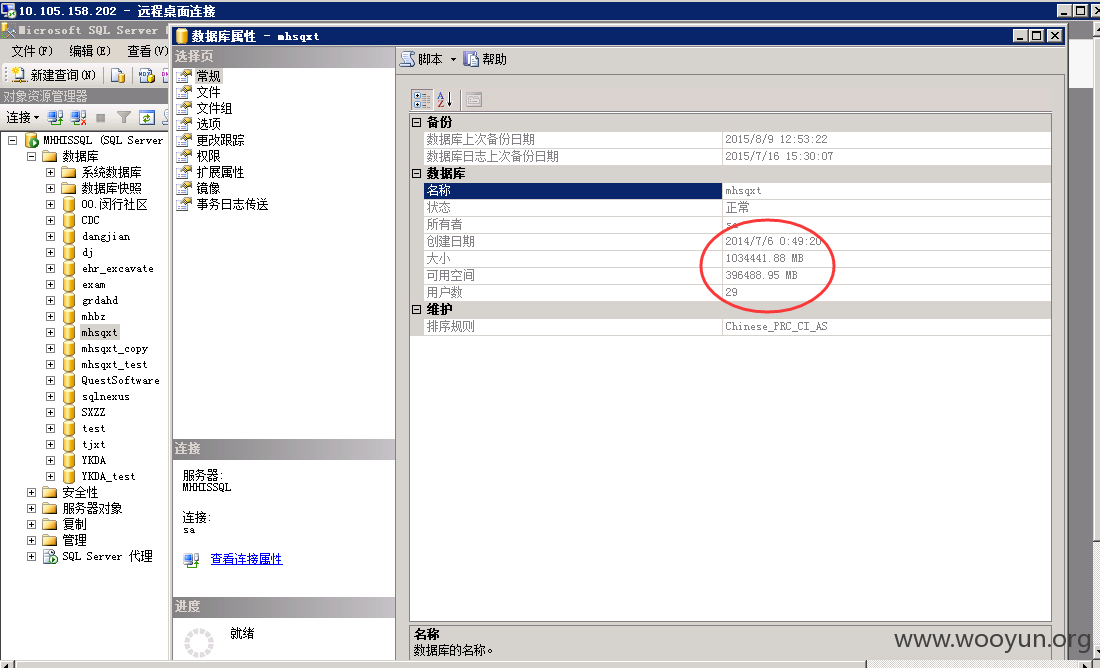Click the SXZZ database cylinder icon
The height and width of the screenshot is (668, 1100).
pos(68,413)
